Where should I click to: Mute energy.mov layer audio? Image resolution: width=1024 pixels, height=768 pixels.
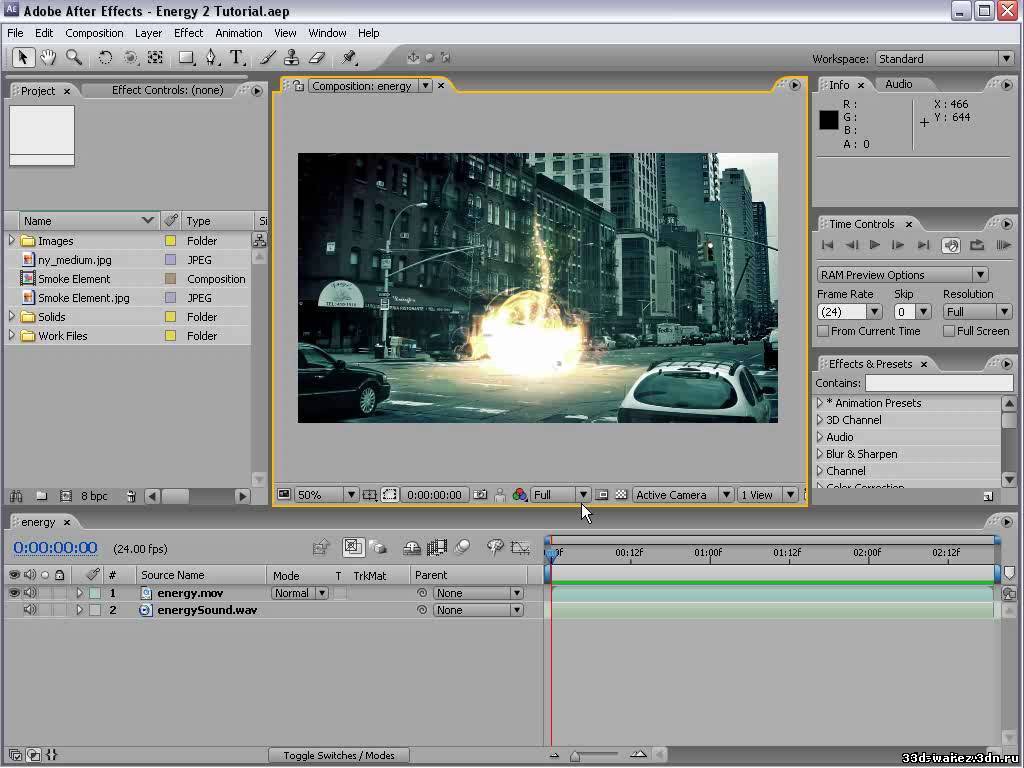coord(30,593)
